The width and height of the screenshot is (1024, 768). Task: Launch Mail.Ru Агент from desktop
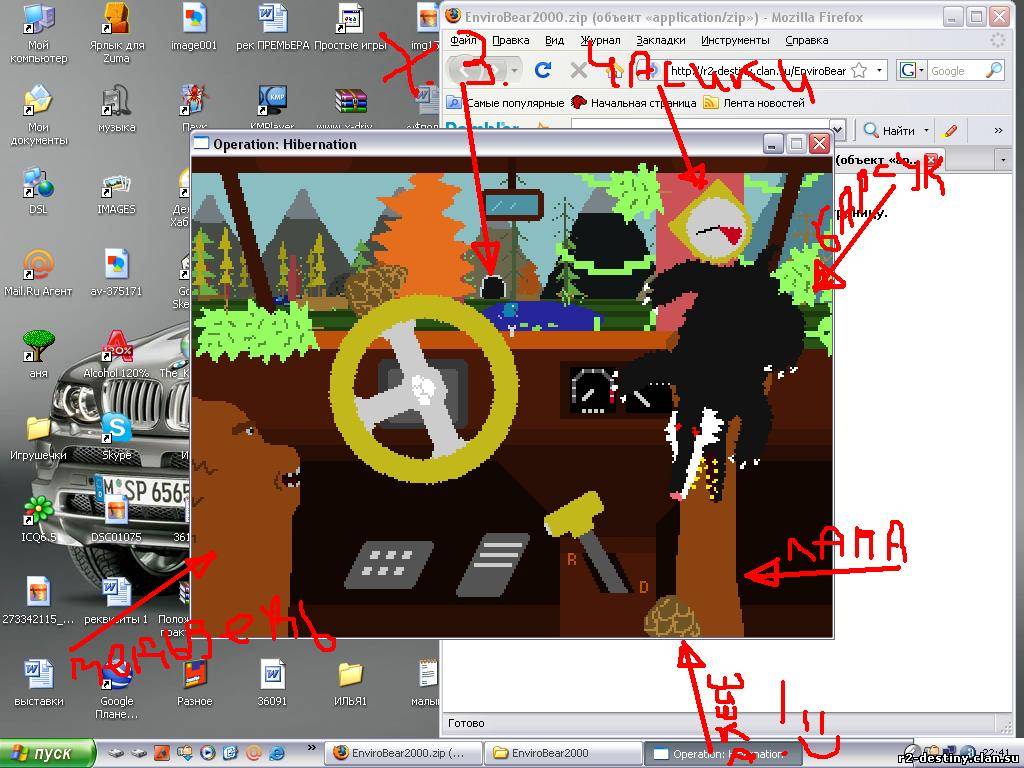(38, 273)
